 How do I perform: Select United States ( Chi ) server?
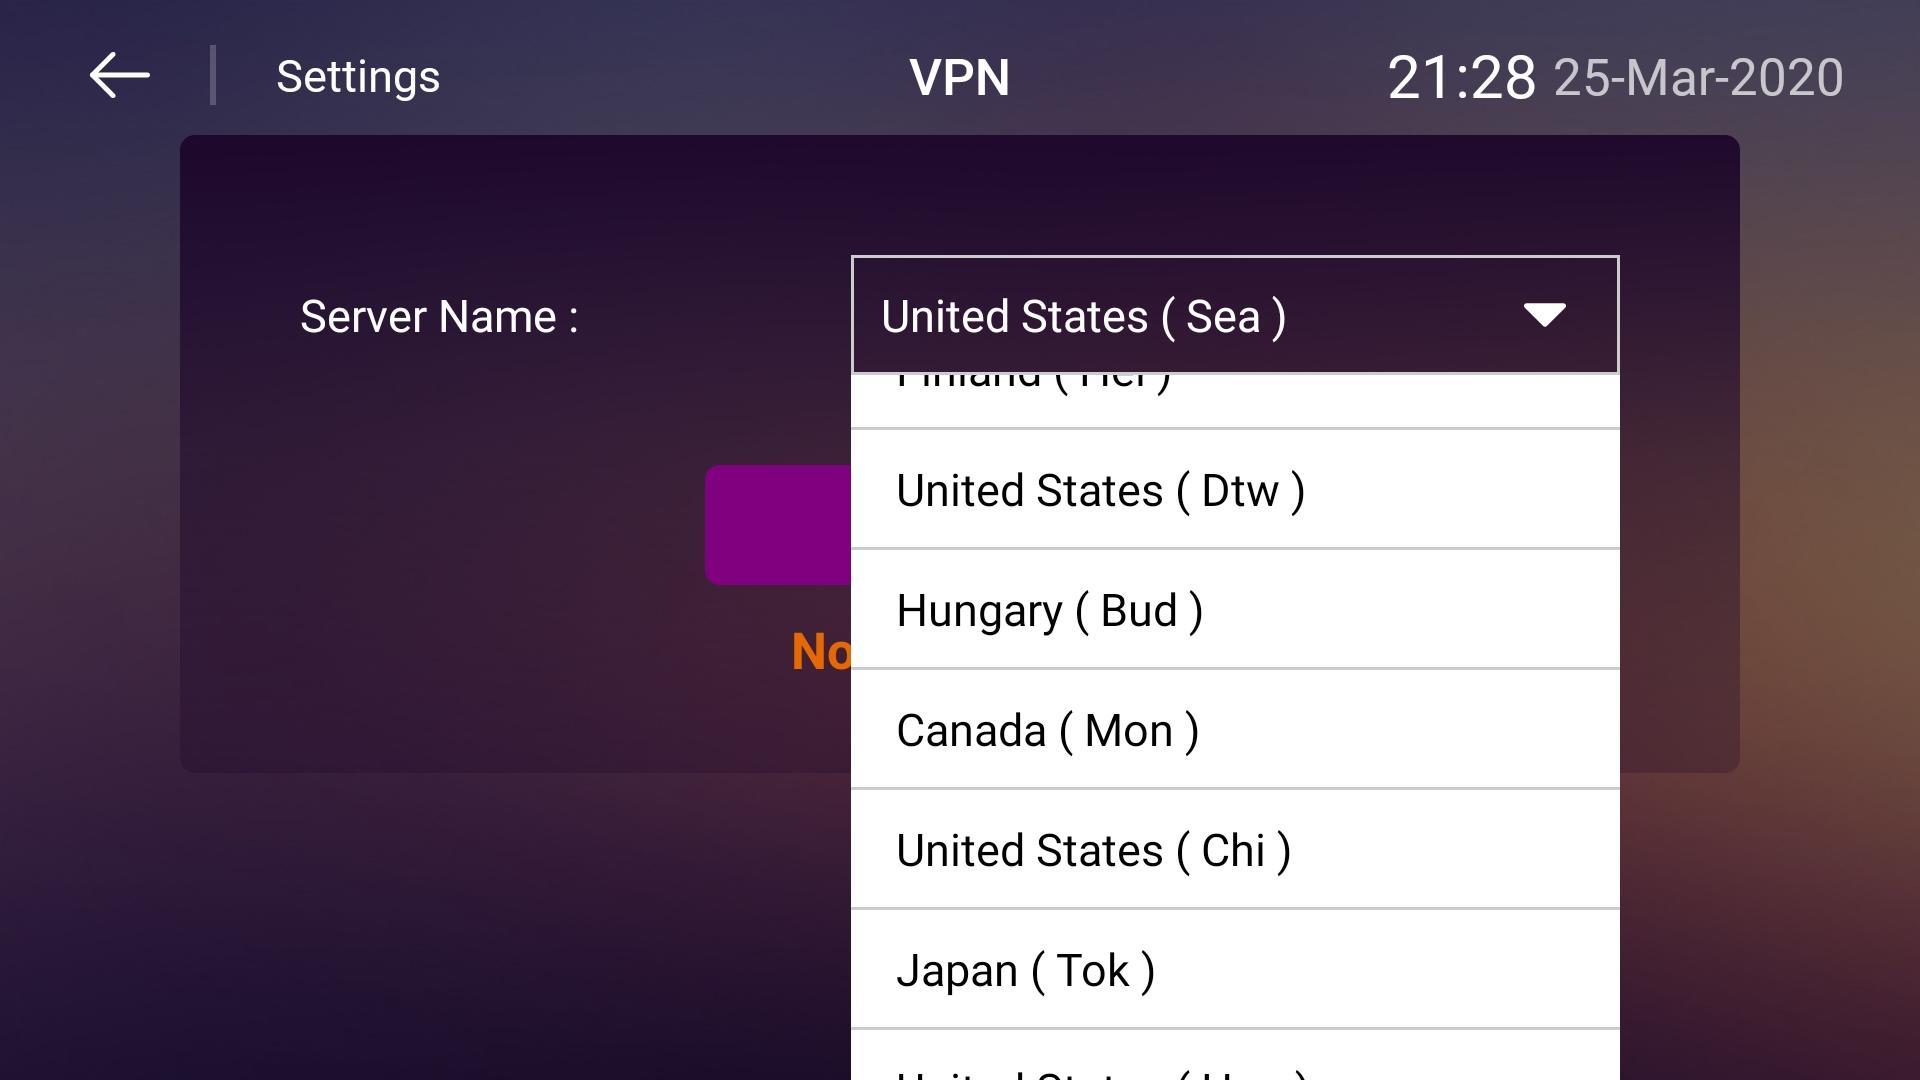pos(1235,850)
